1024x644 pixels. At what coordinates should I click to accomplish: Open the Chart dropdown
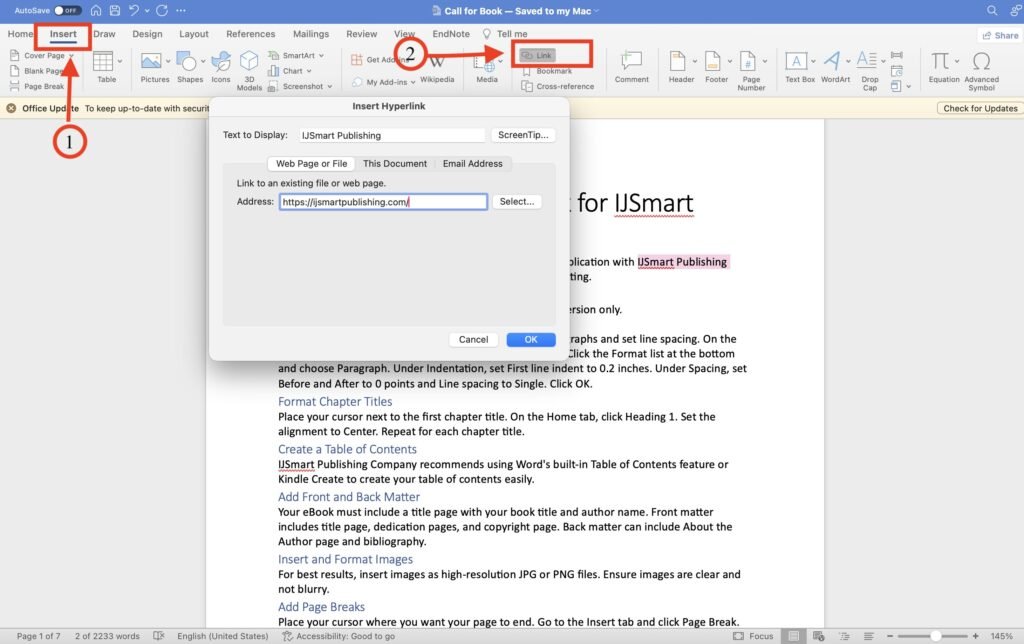pyautogui.click(x=290, y=71)
